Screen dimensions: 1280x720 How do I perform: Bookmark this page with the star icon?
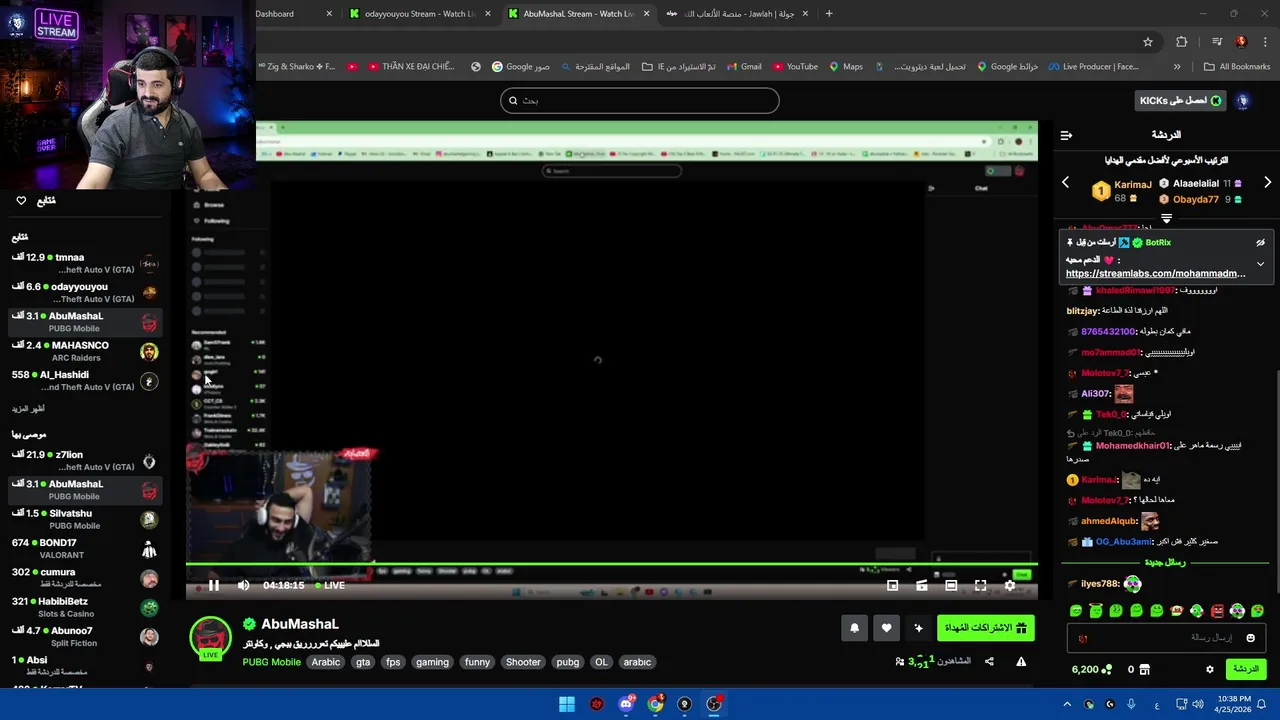1148,42
